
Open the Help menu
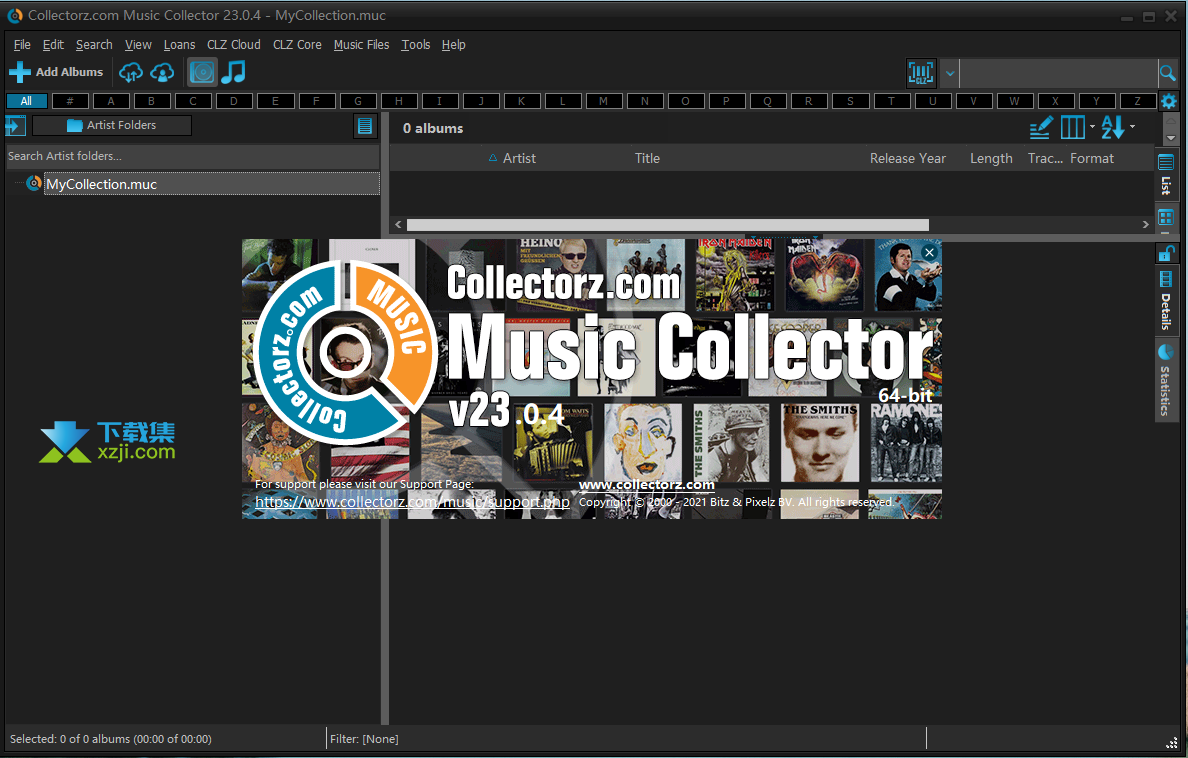(x=454, y=45)
